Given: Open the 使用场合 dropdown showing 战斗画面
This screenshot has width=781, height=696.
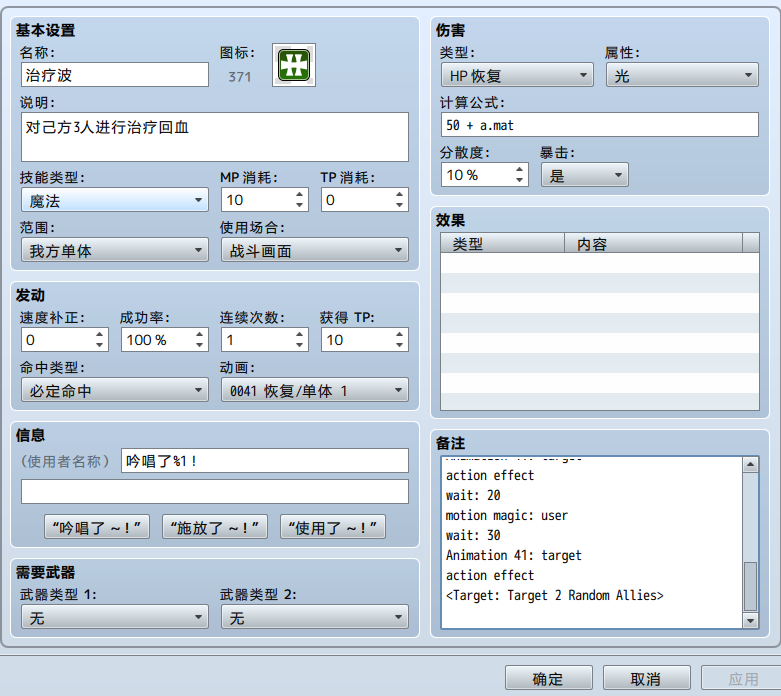Looking at the screenshot, I should pos(314,250).
